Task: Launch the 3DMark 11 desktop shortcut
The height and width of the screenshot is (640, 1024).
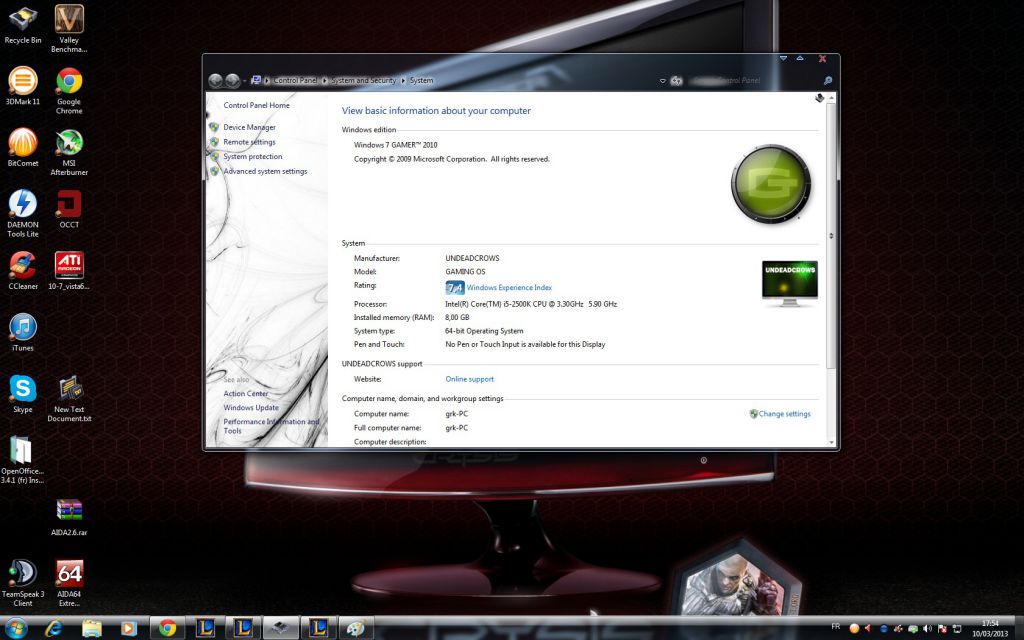Action: pos(23,86)
